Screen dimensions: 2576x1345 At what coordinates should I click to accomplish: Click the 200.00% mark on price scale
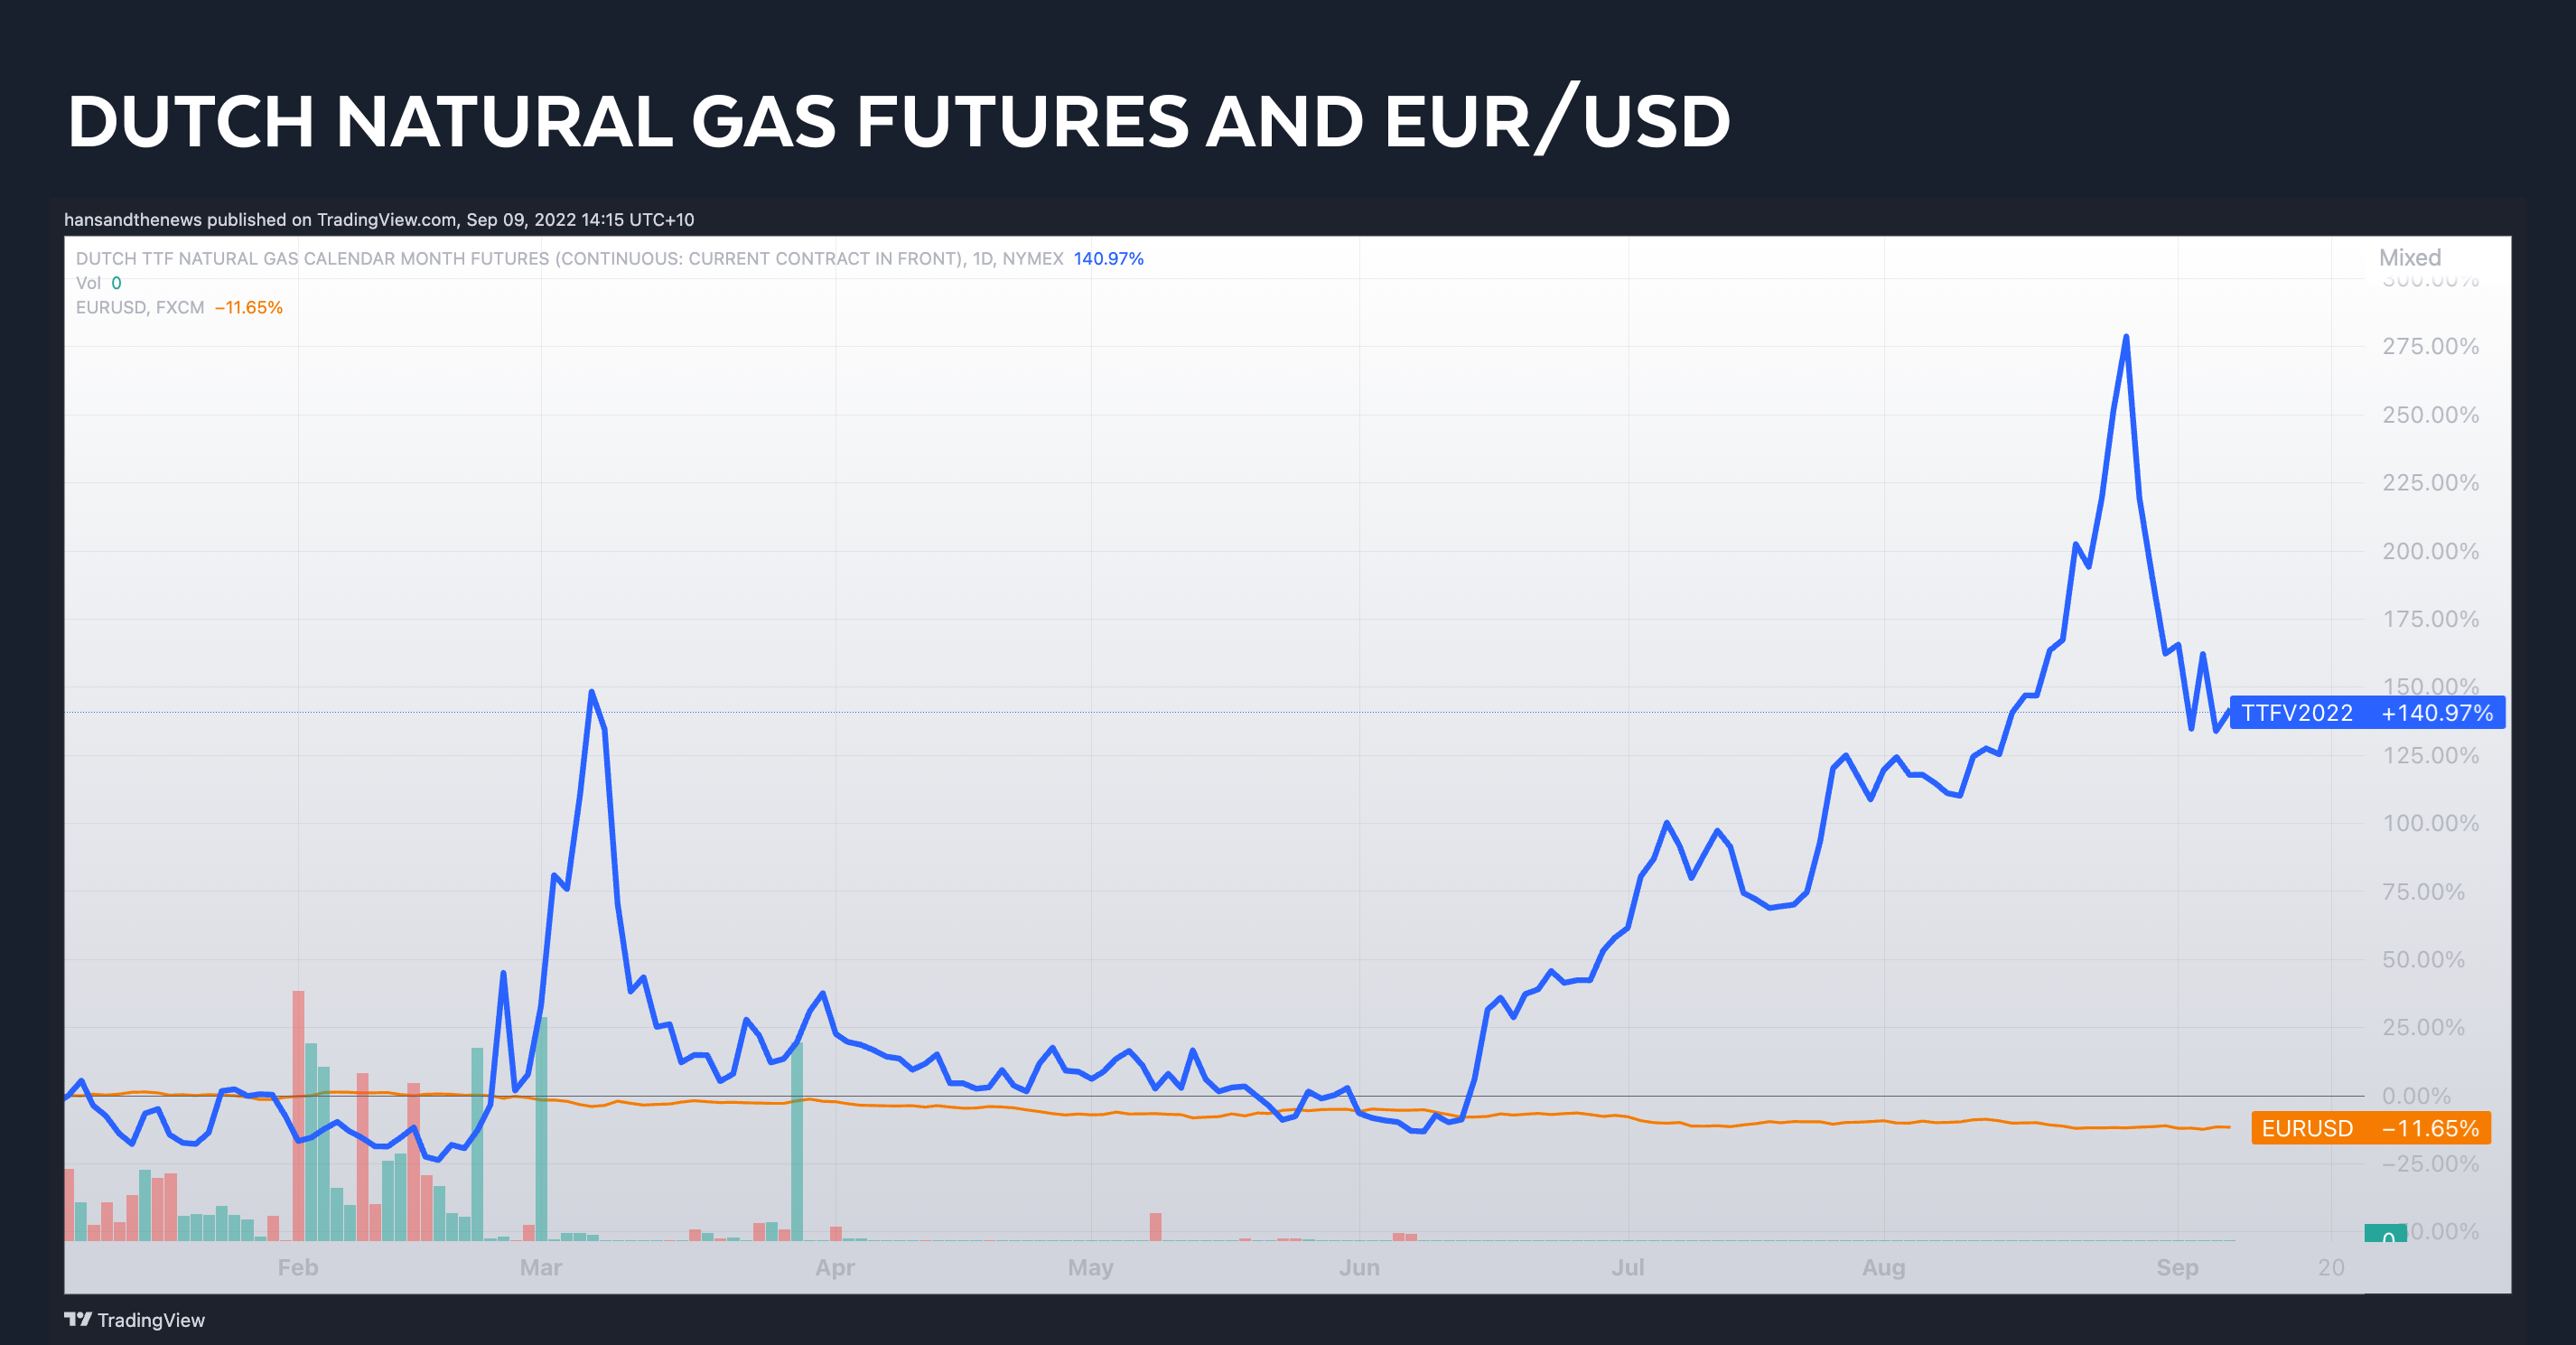(x=2430, y=551)
